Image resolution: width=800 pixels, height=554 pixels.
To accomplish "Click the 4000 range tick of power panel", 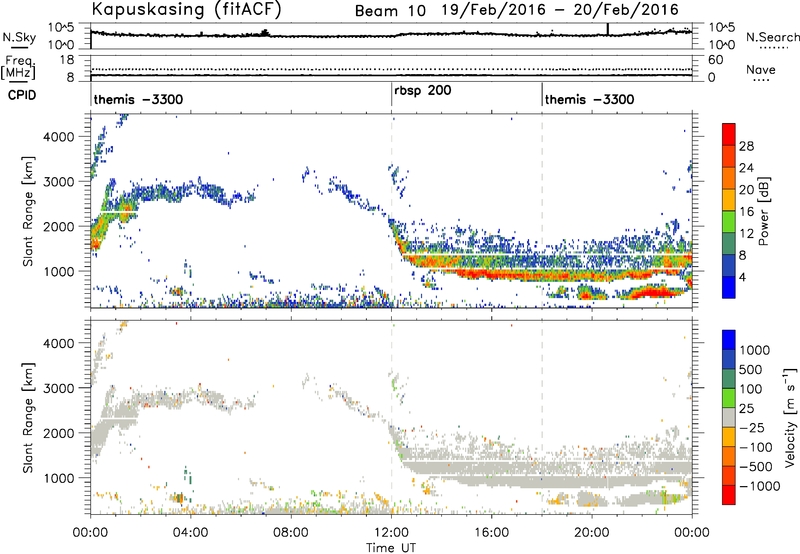I will (x=59, y=137).
